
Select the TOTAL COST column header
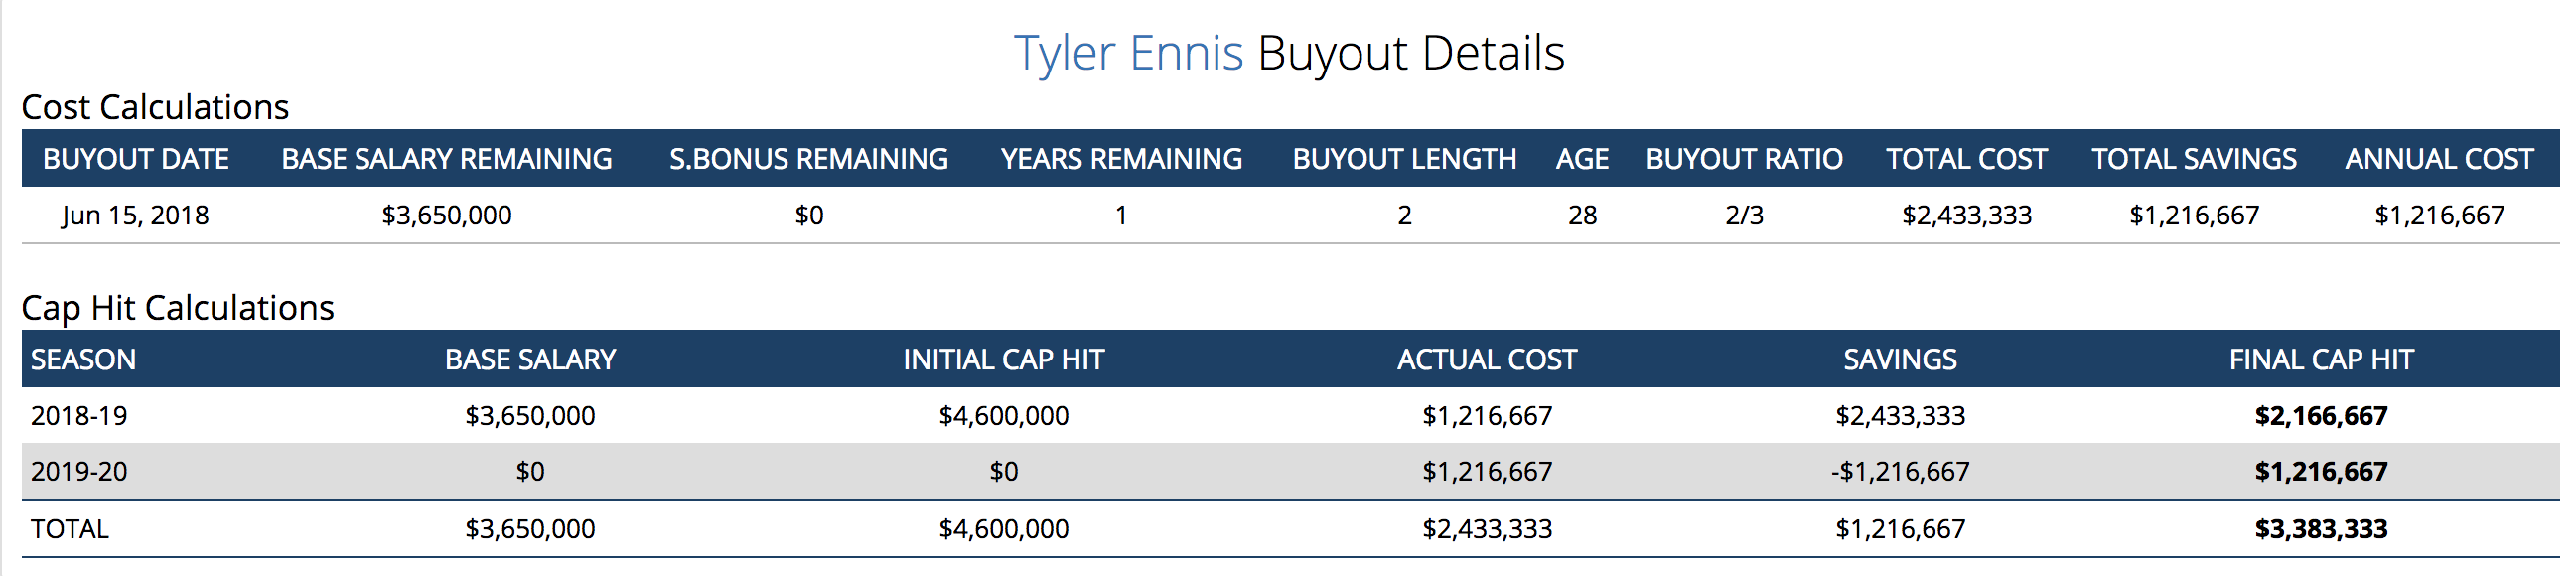click(1966, 159)
